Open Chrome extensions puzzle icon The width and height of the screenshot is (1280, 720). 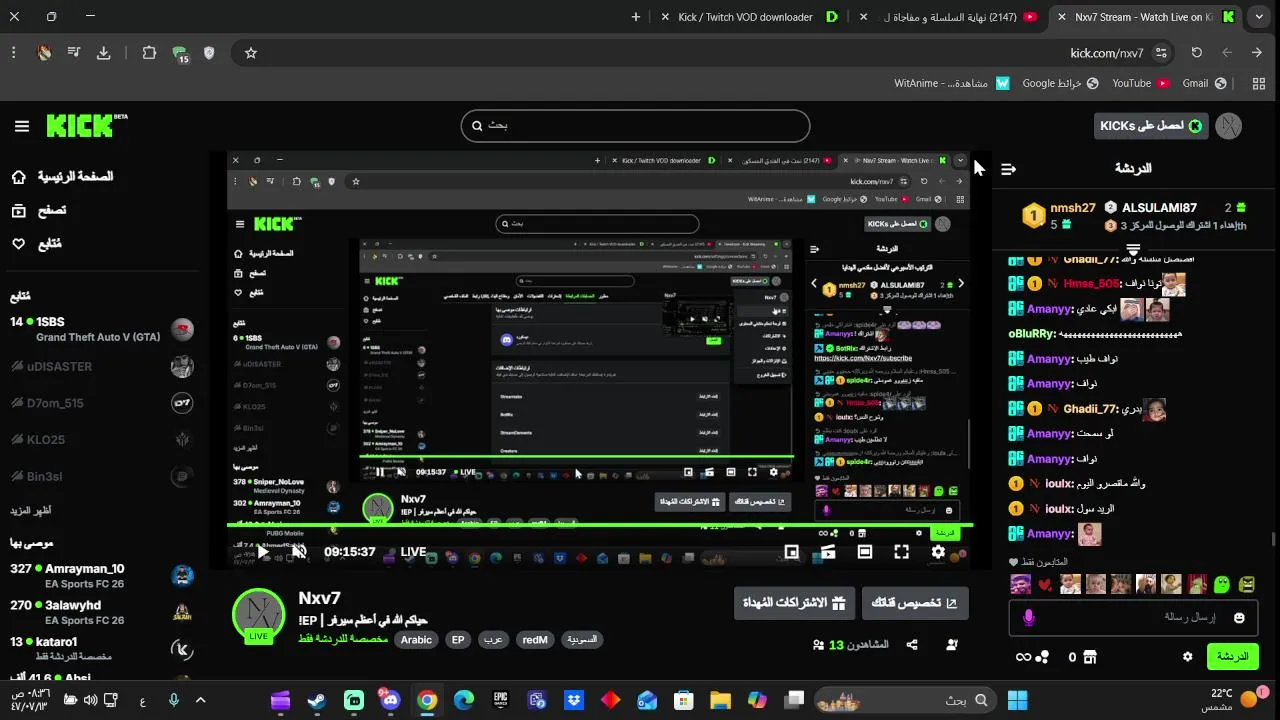tap(149, 53)
